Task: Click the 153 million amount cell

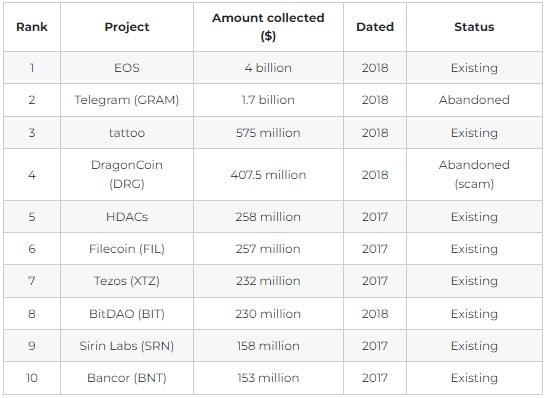Action: [x=268, y=378]
